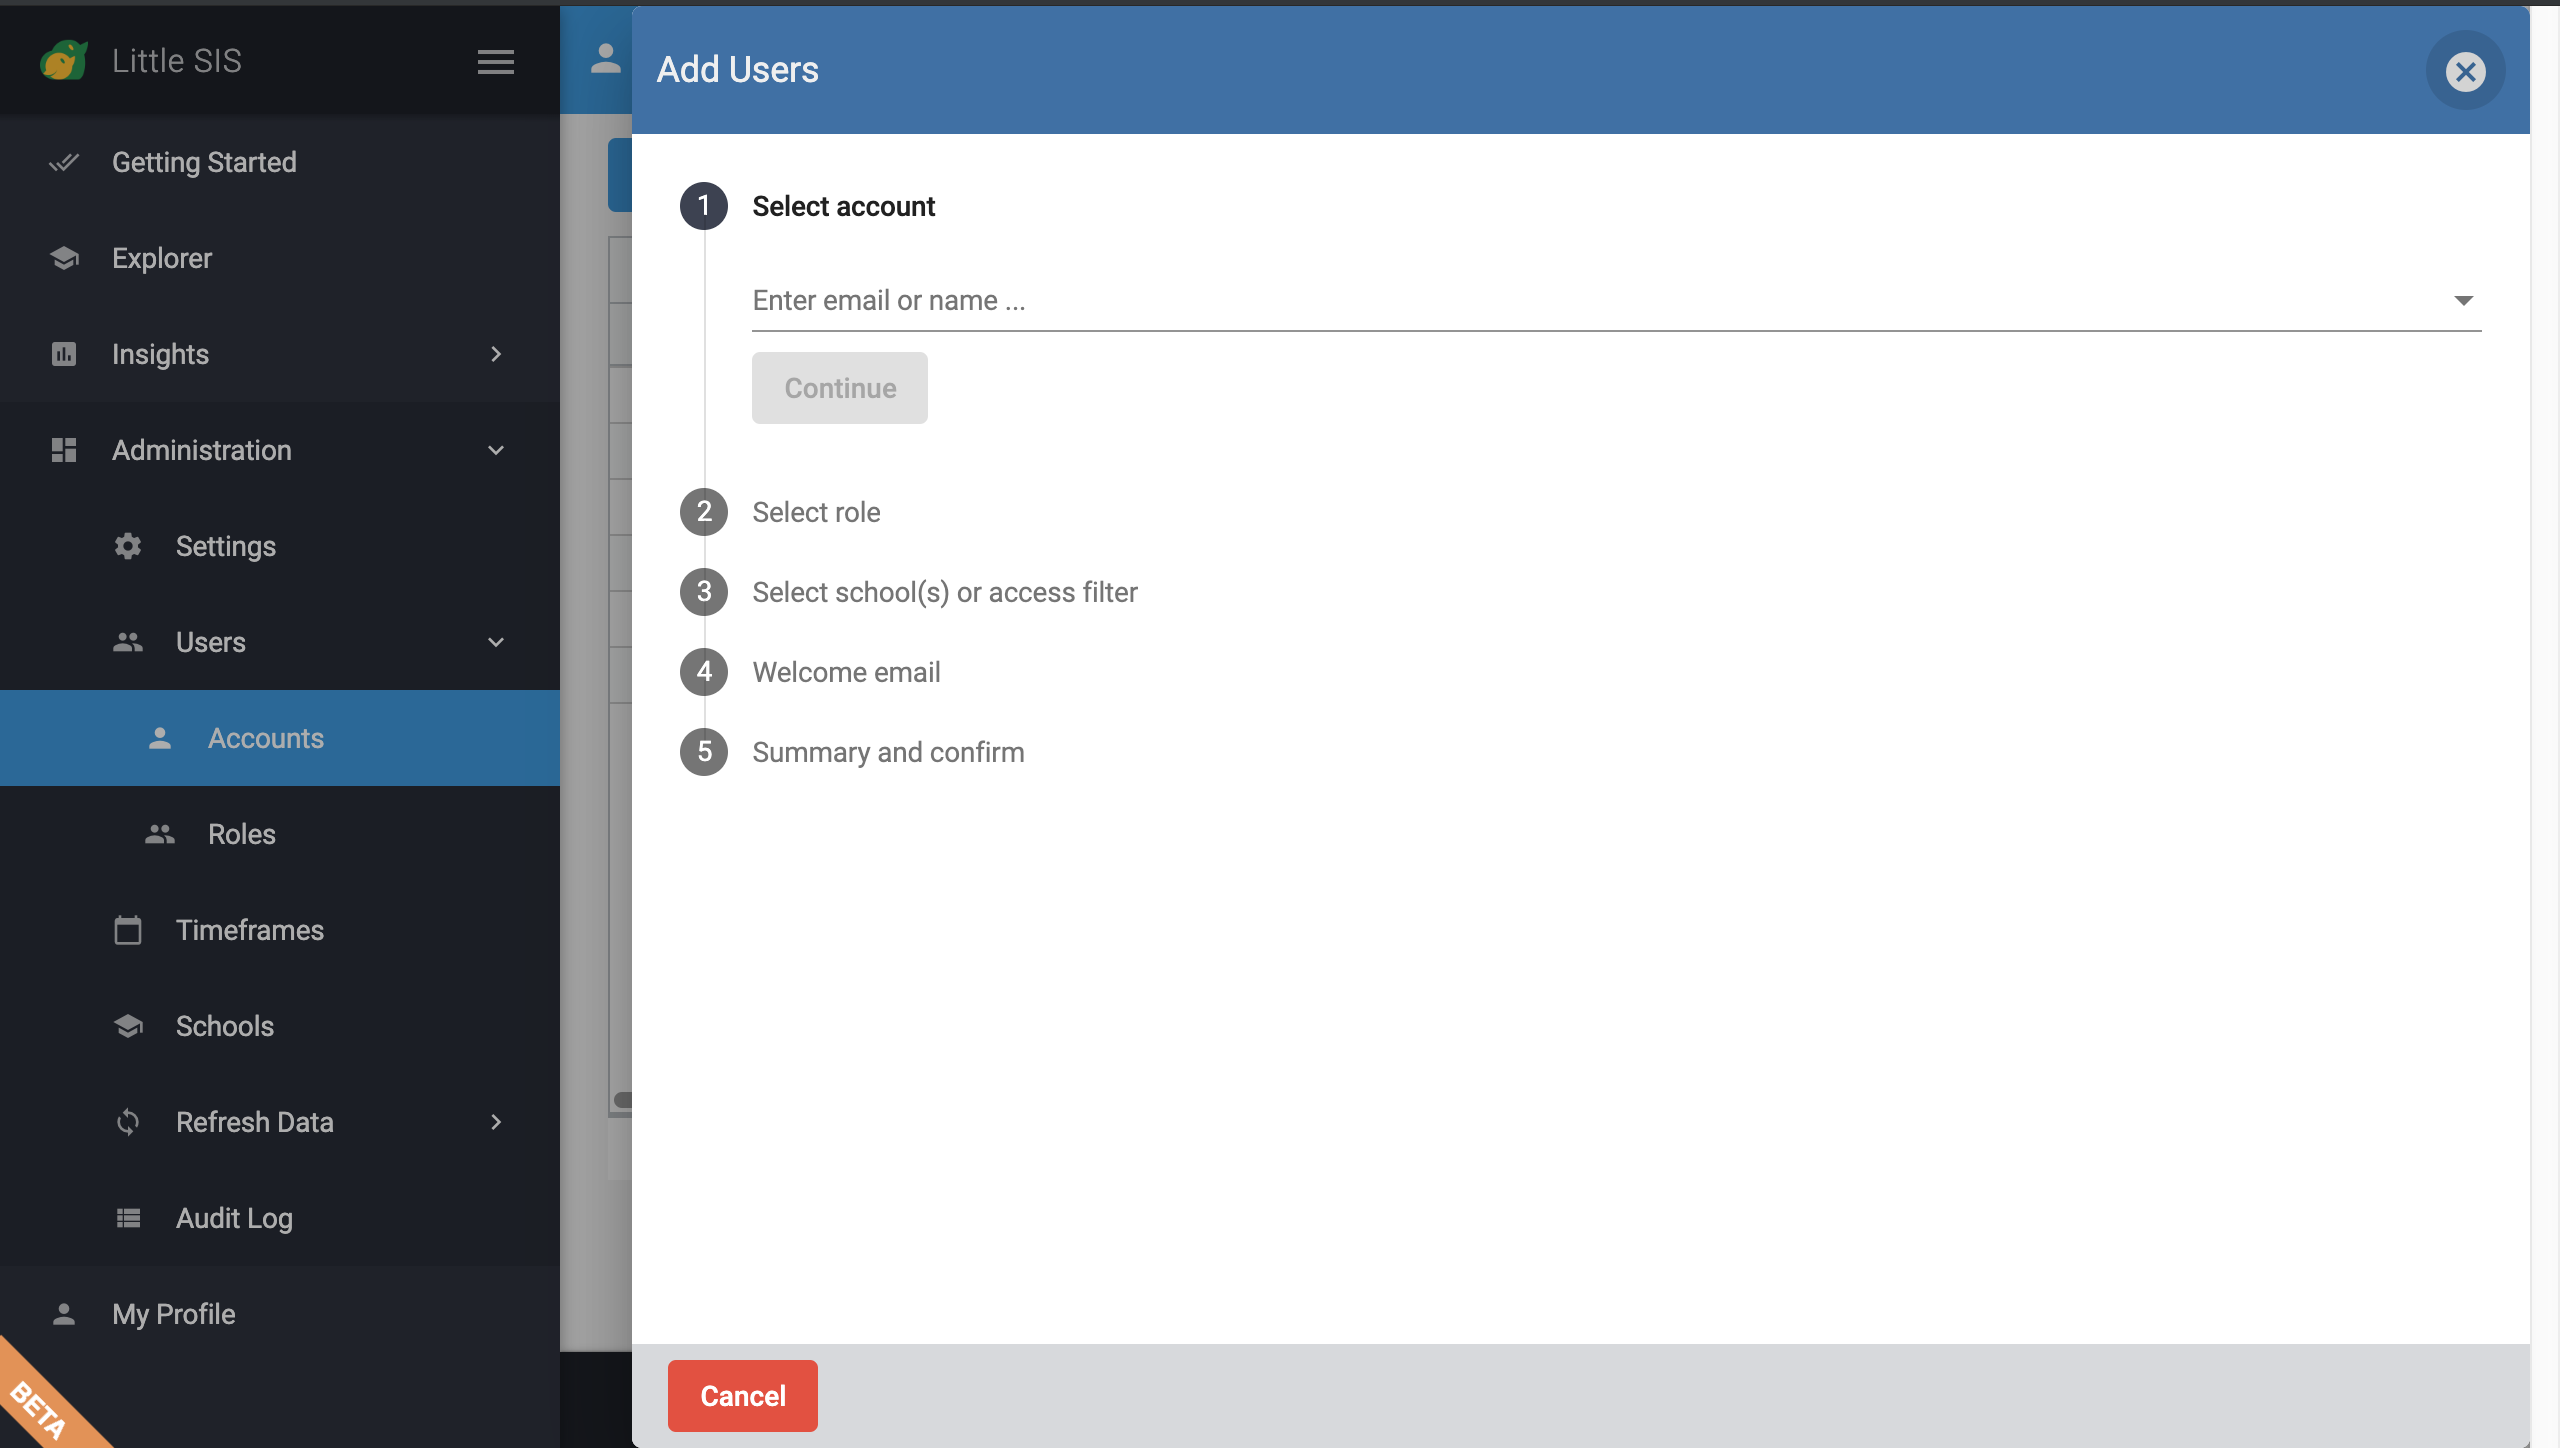The width and height of the screenshot is (2560, 1448).
Task: Open the account email dropdown arrow
Action: point(2463,300)
